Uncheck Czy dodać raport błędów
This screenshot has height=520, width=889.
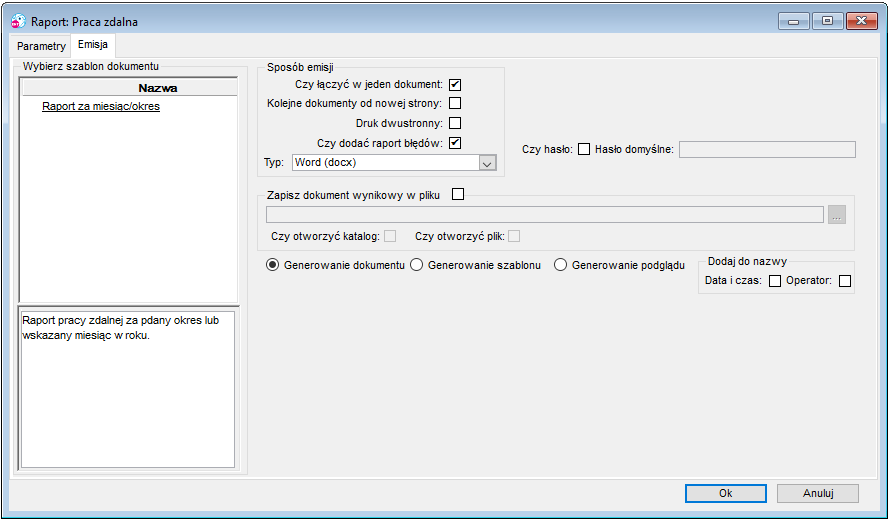pyautogui.click(x=455, y=143)
